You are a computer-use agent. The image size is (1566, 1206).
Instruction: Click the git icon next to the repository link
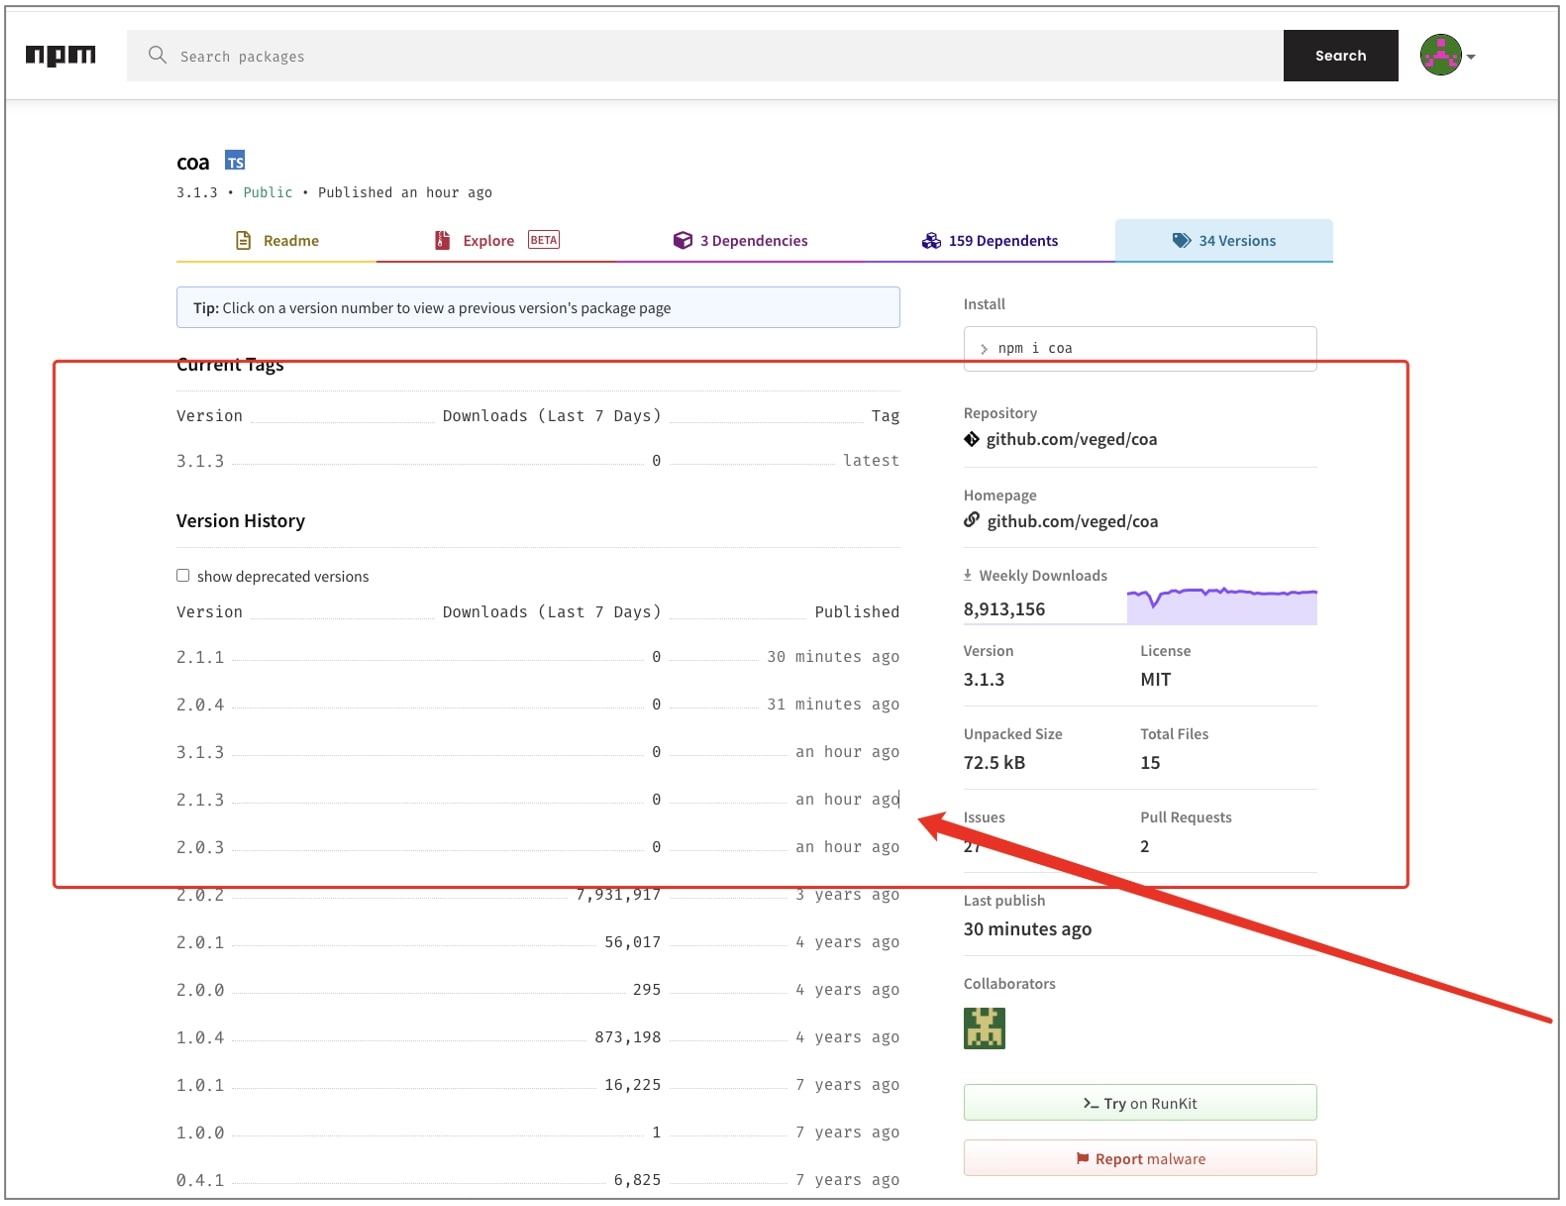pos(971,439)
